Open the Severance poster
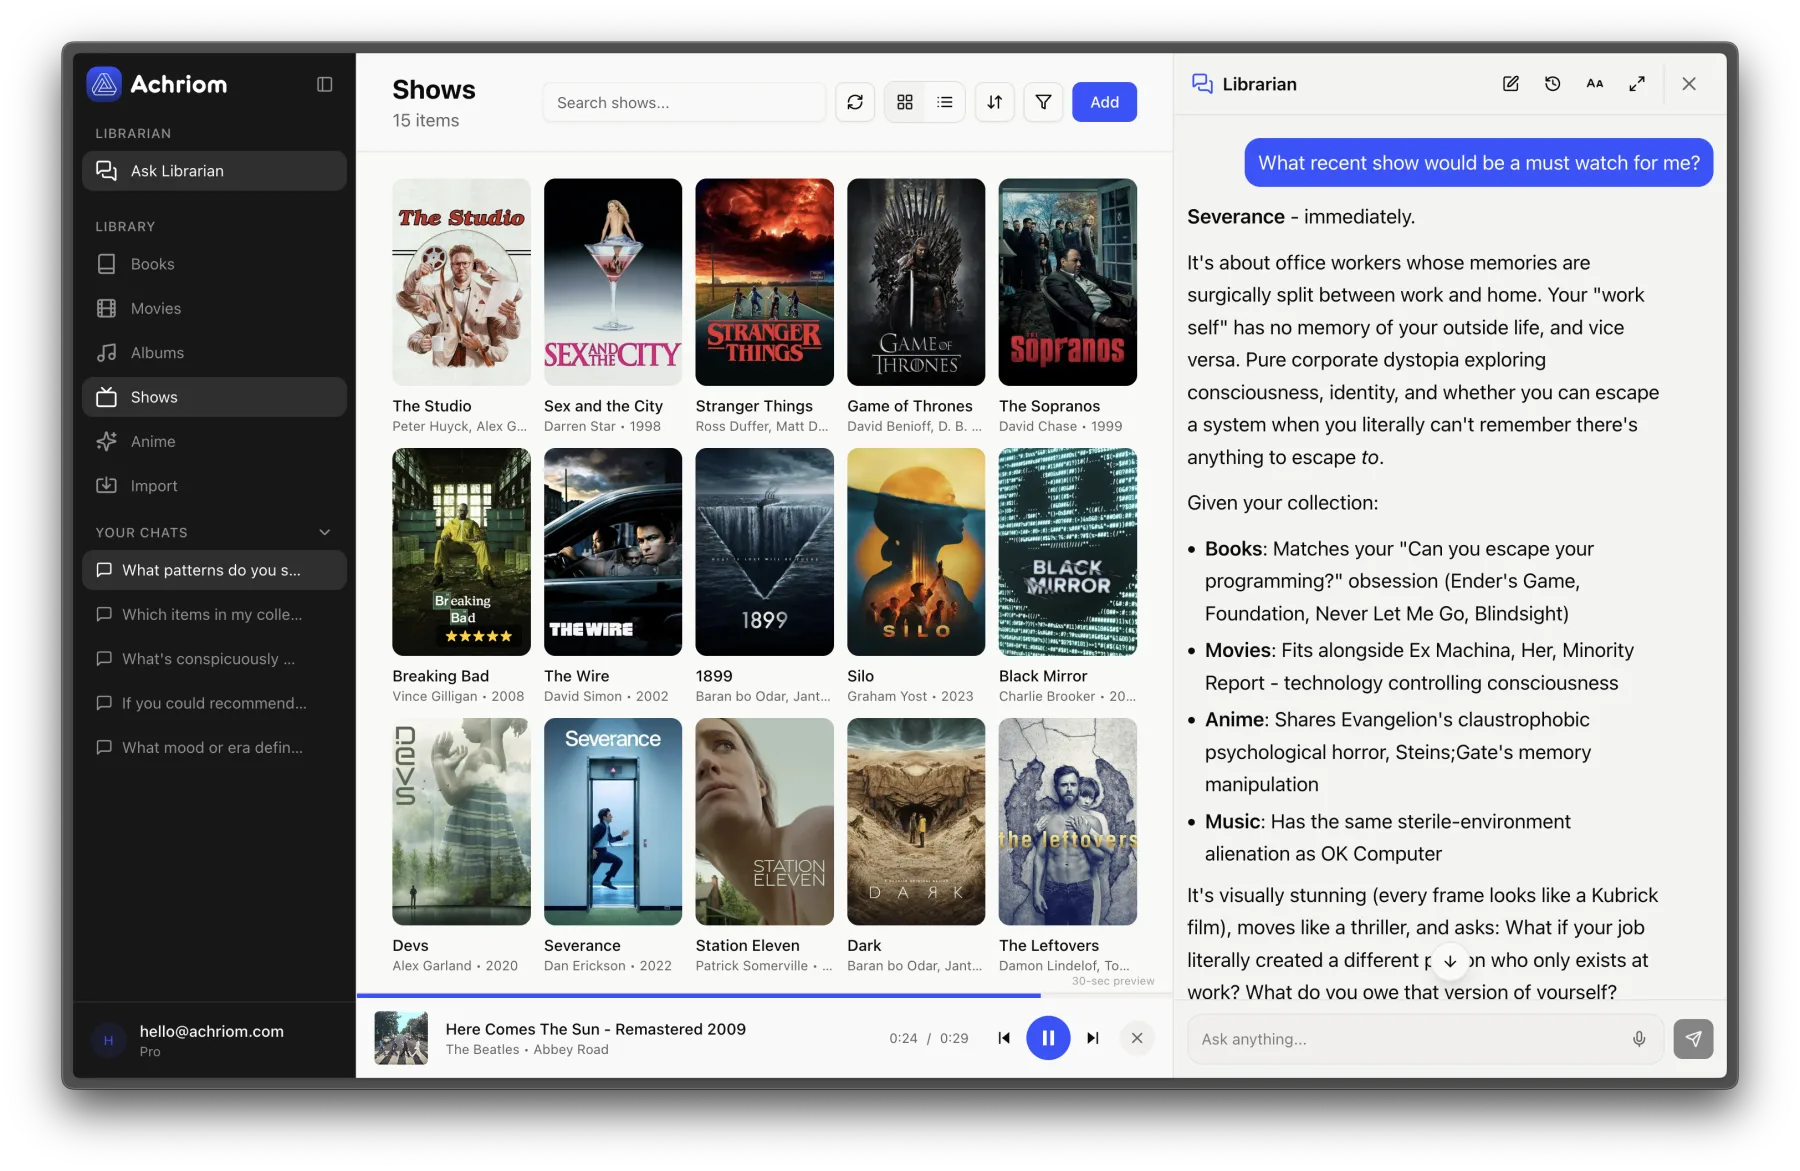This screenshot has height=1171, width=1800. tap(613, 822)
